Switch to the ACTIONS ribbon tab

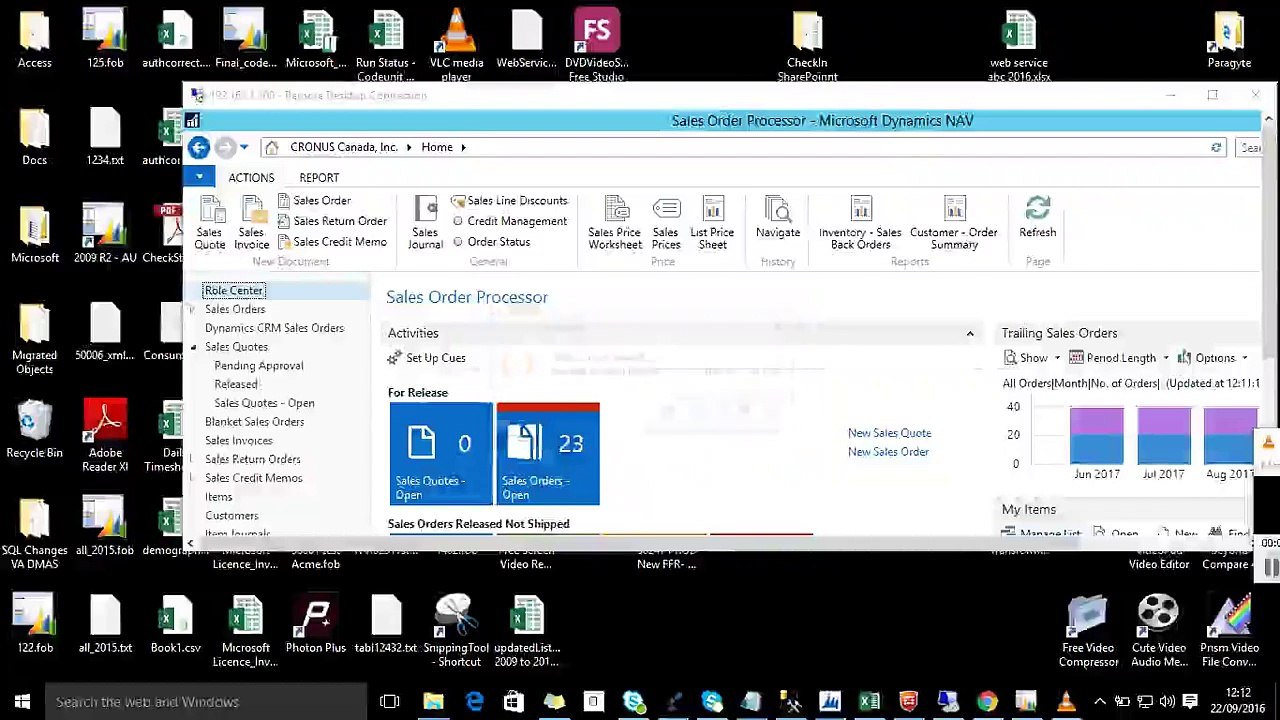pos(251,178)
